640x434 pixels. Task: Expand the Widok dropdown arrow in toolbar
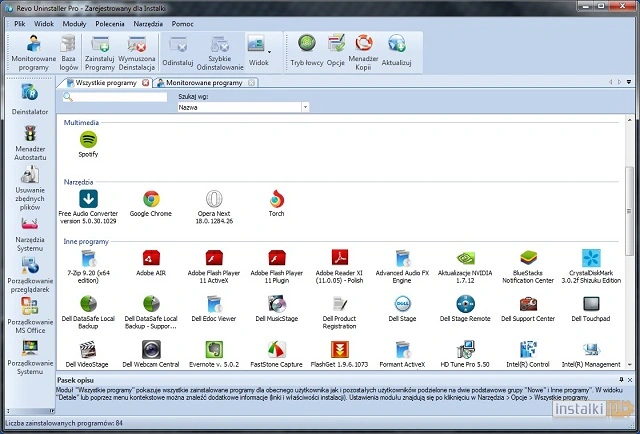pyautogui.click(x=269, y=48)
